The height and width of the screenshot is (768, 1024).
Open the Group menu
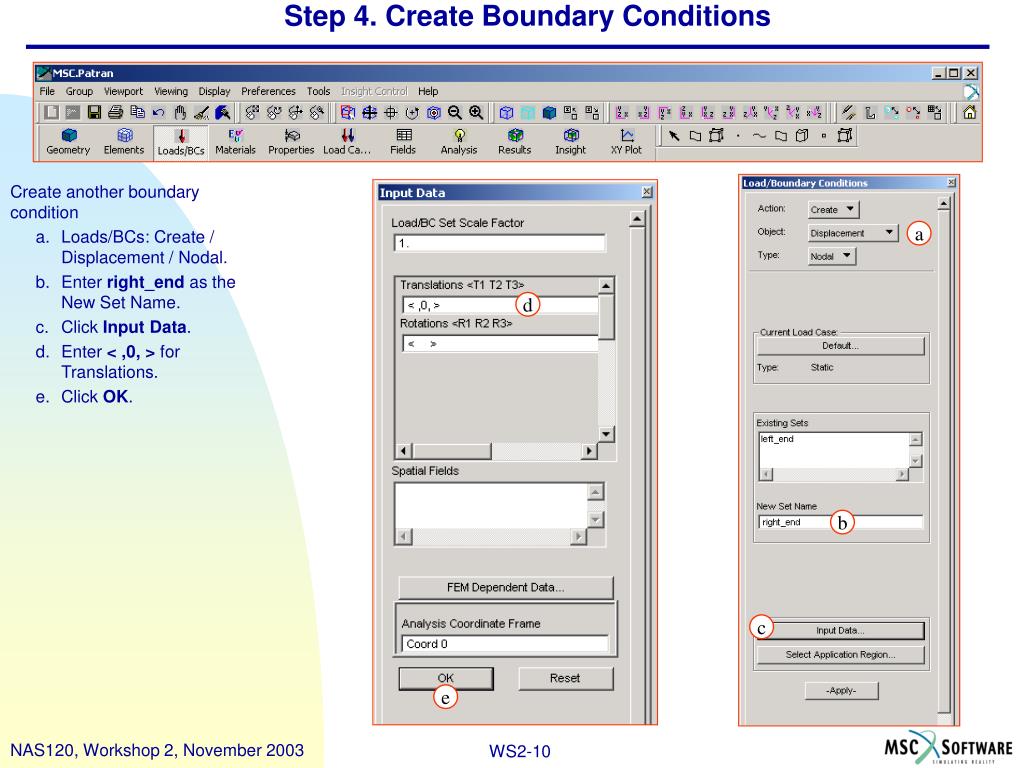[x=79, y=91]
